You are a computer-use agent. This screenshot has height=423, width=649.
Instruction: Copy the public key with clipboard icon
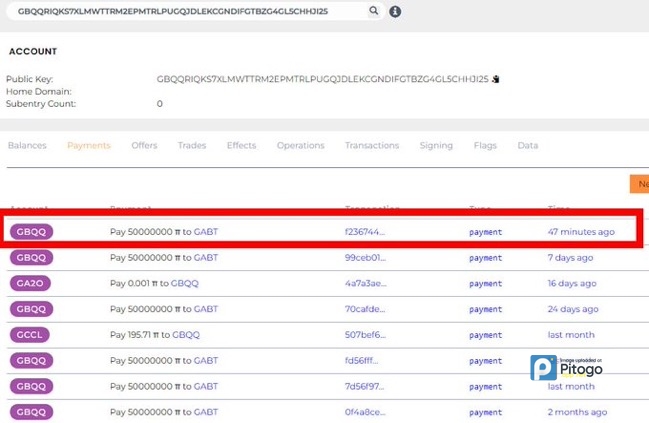point(495,78)
